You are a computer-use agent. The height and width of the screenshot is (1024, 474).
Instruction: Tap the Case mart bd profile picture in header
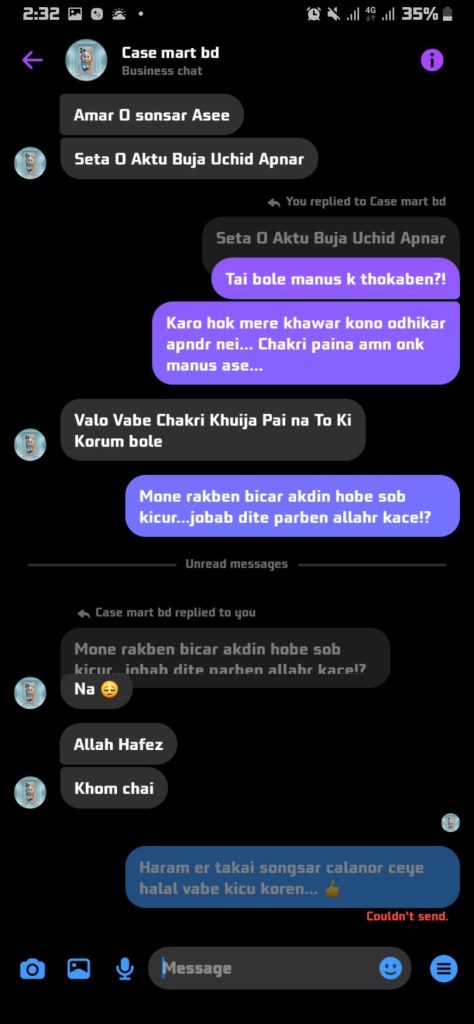coord(86,61)
